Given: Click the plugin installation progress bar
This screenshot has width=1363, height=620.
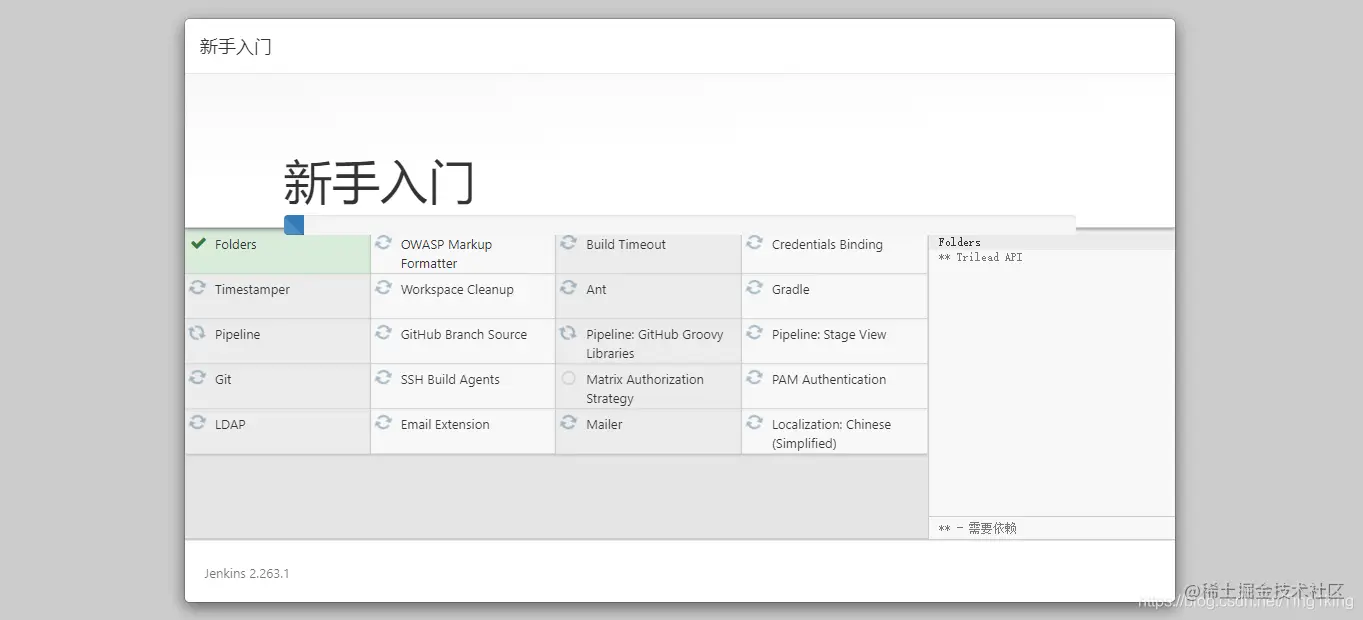Looking at the screenshot, I should (680, 225).
